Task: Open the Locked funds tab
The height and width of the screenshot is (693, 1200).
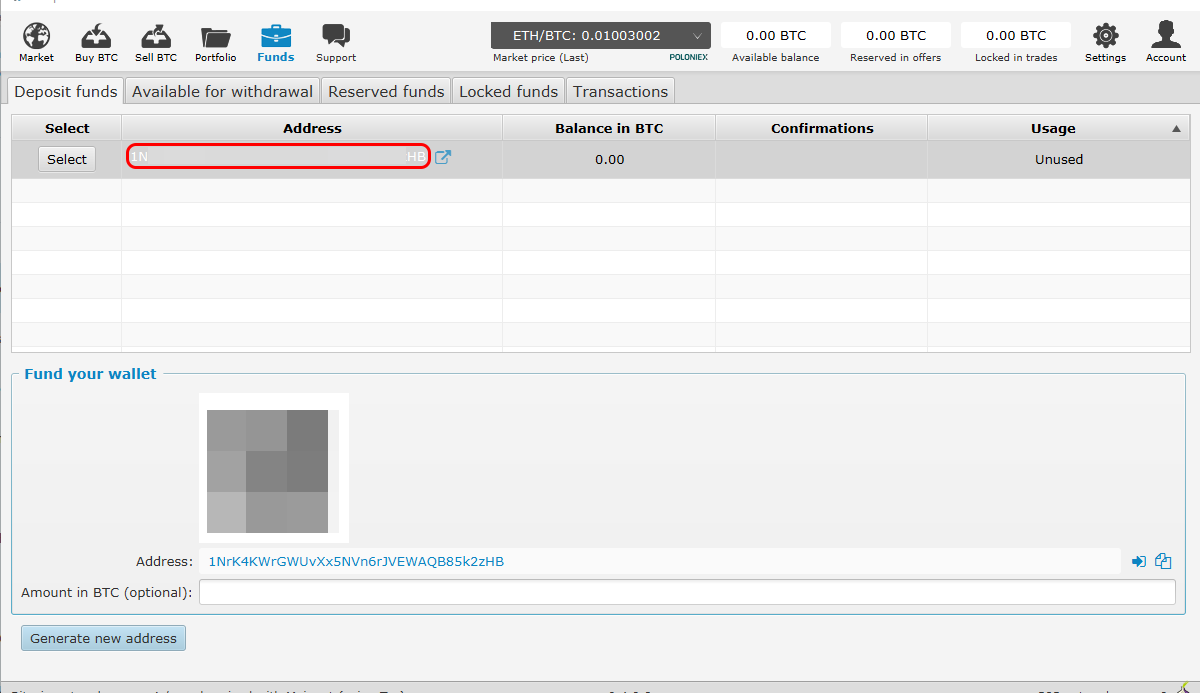Action: point(508,91)
